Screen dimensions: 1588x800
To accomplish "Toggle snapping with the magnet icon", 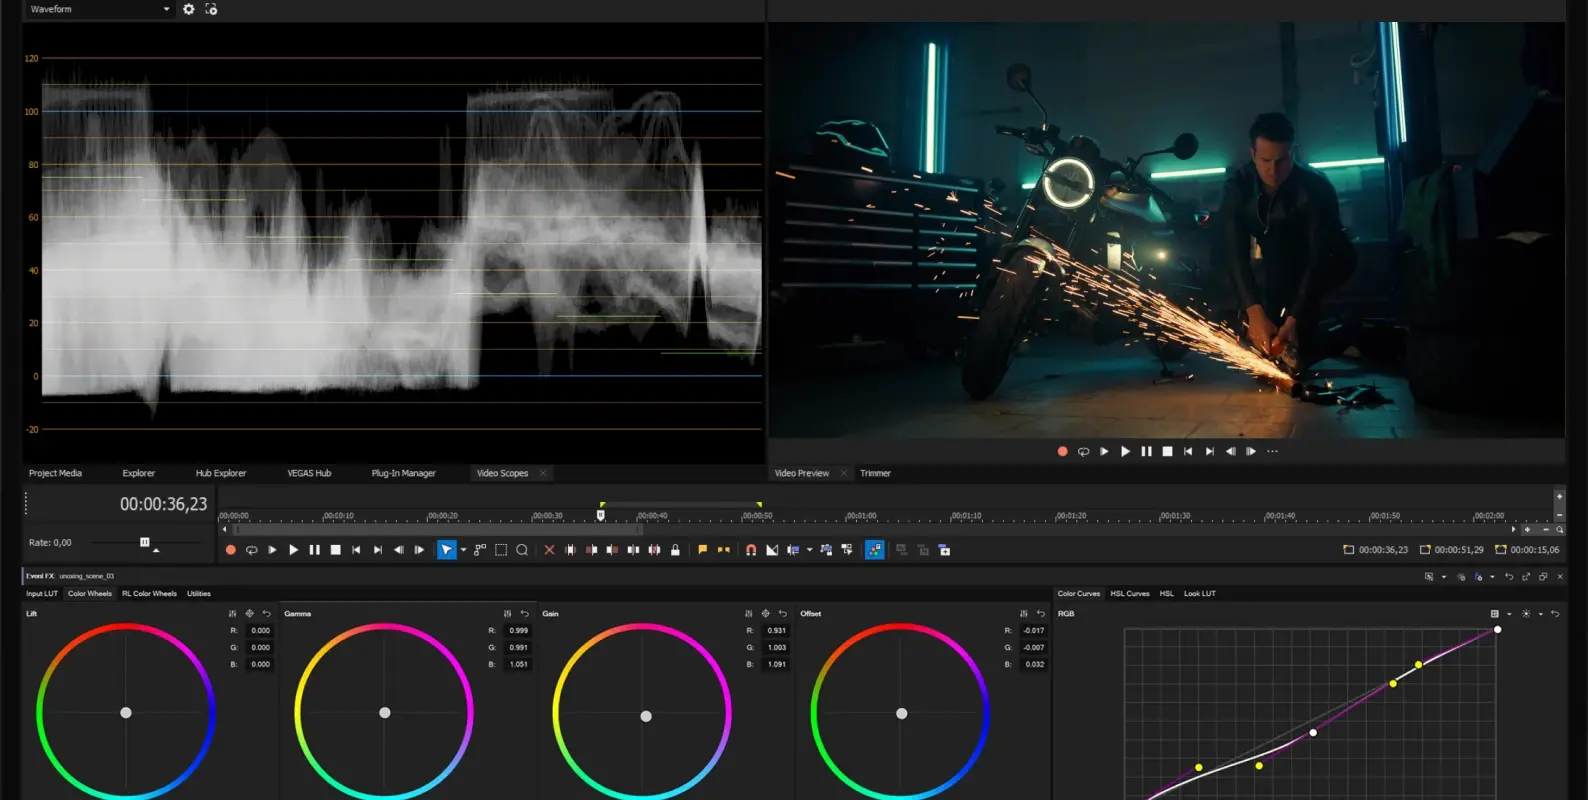I will pos(751,550).
